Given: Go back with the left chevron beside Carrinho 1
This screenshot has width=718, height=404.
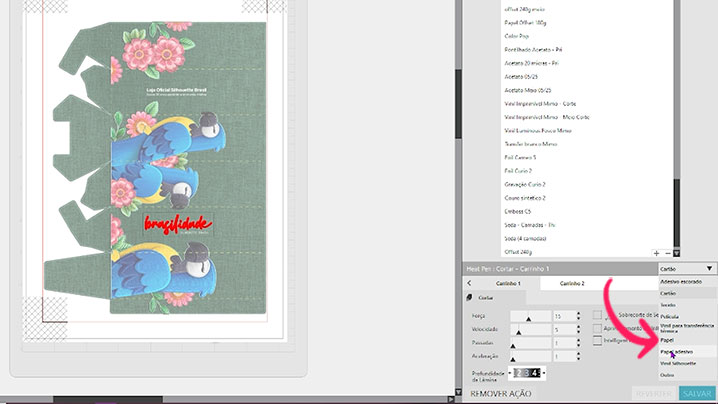Looking at the screenshot, I should pyautogui.click(x=469, y=283).
